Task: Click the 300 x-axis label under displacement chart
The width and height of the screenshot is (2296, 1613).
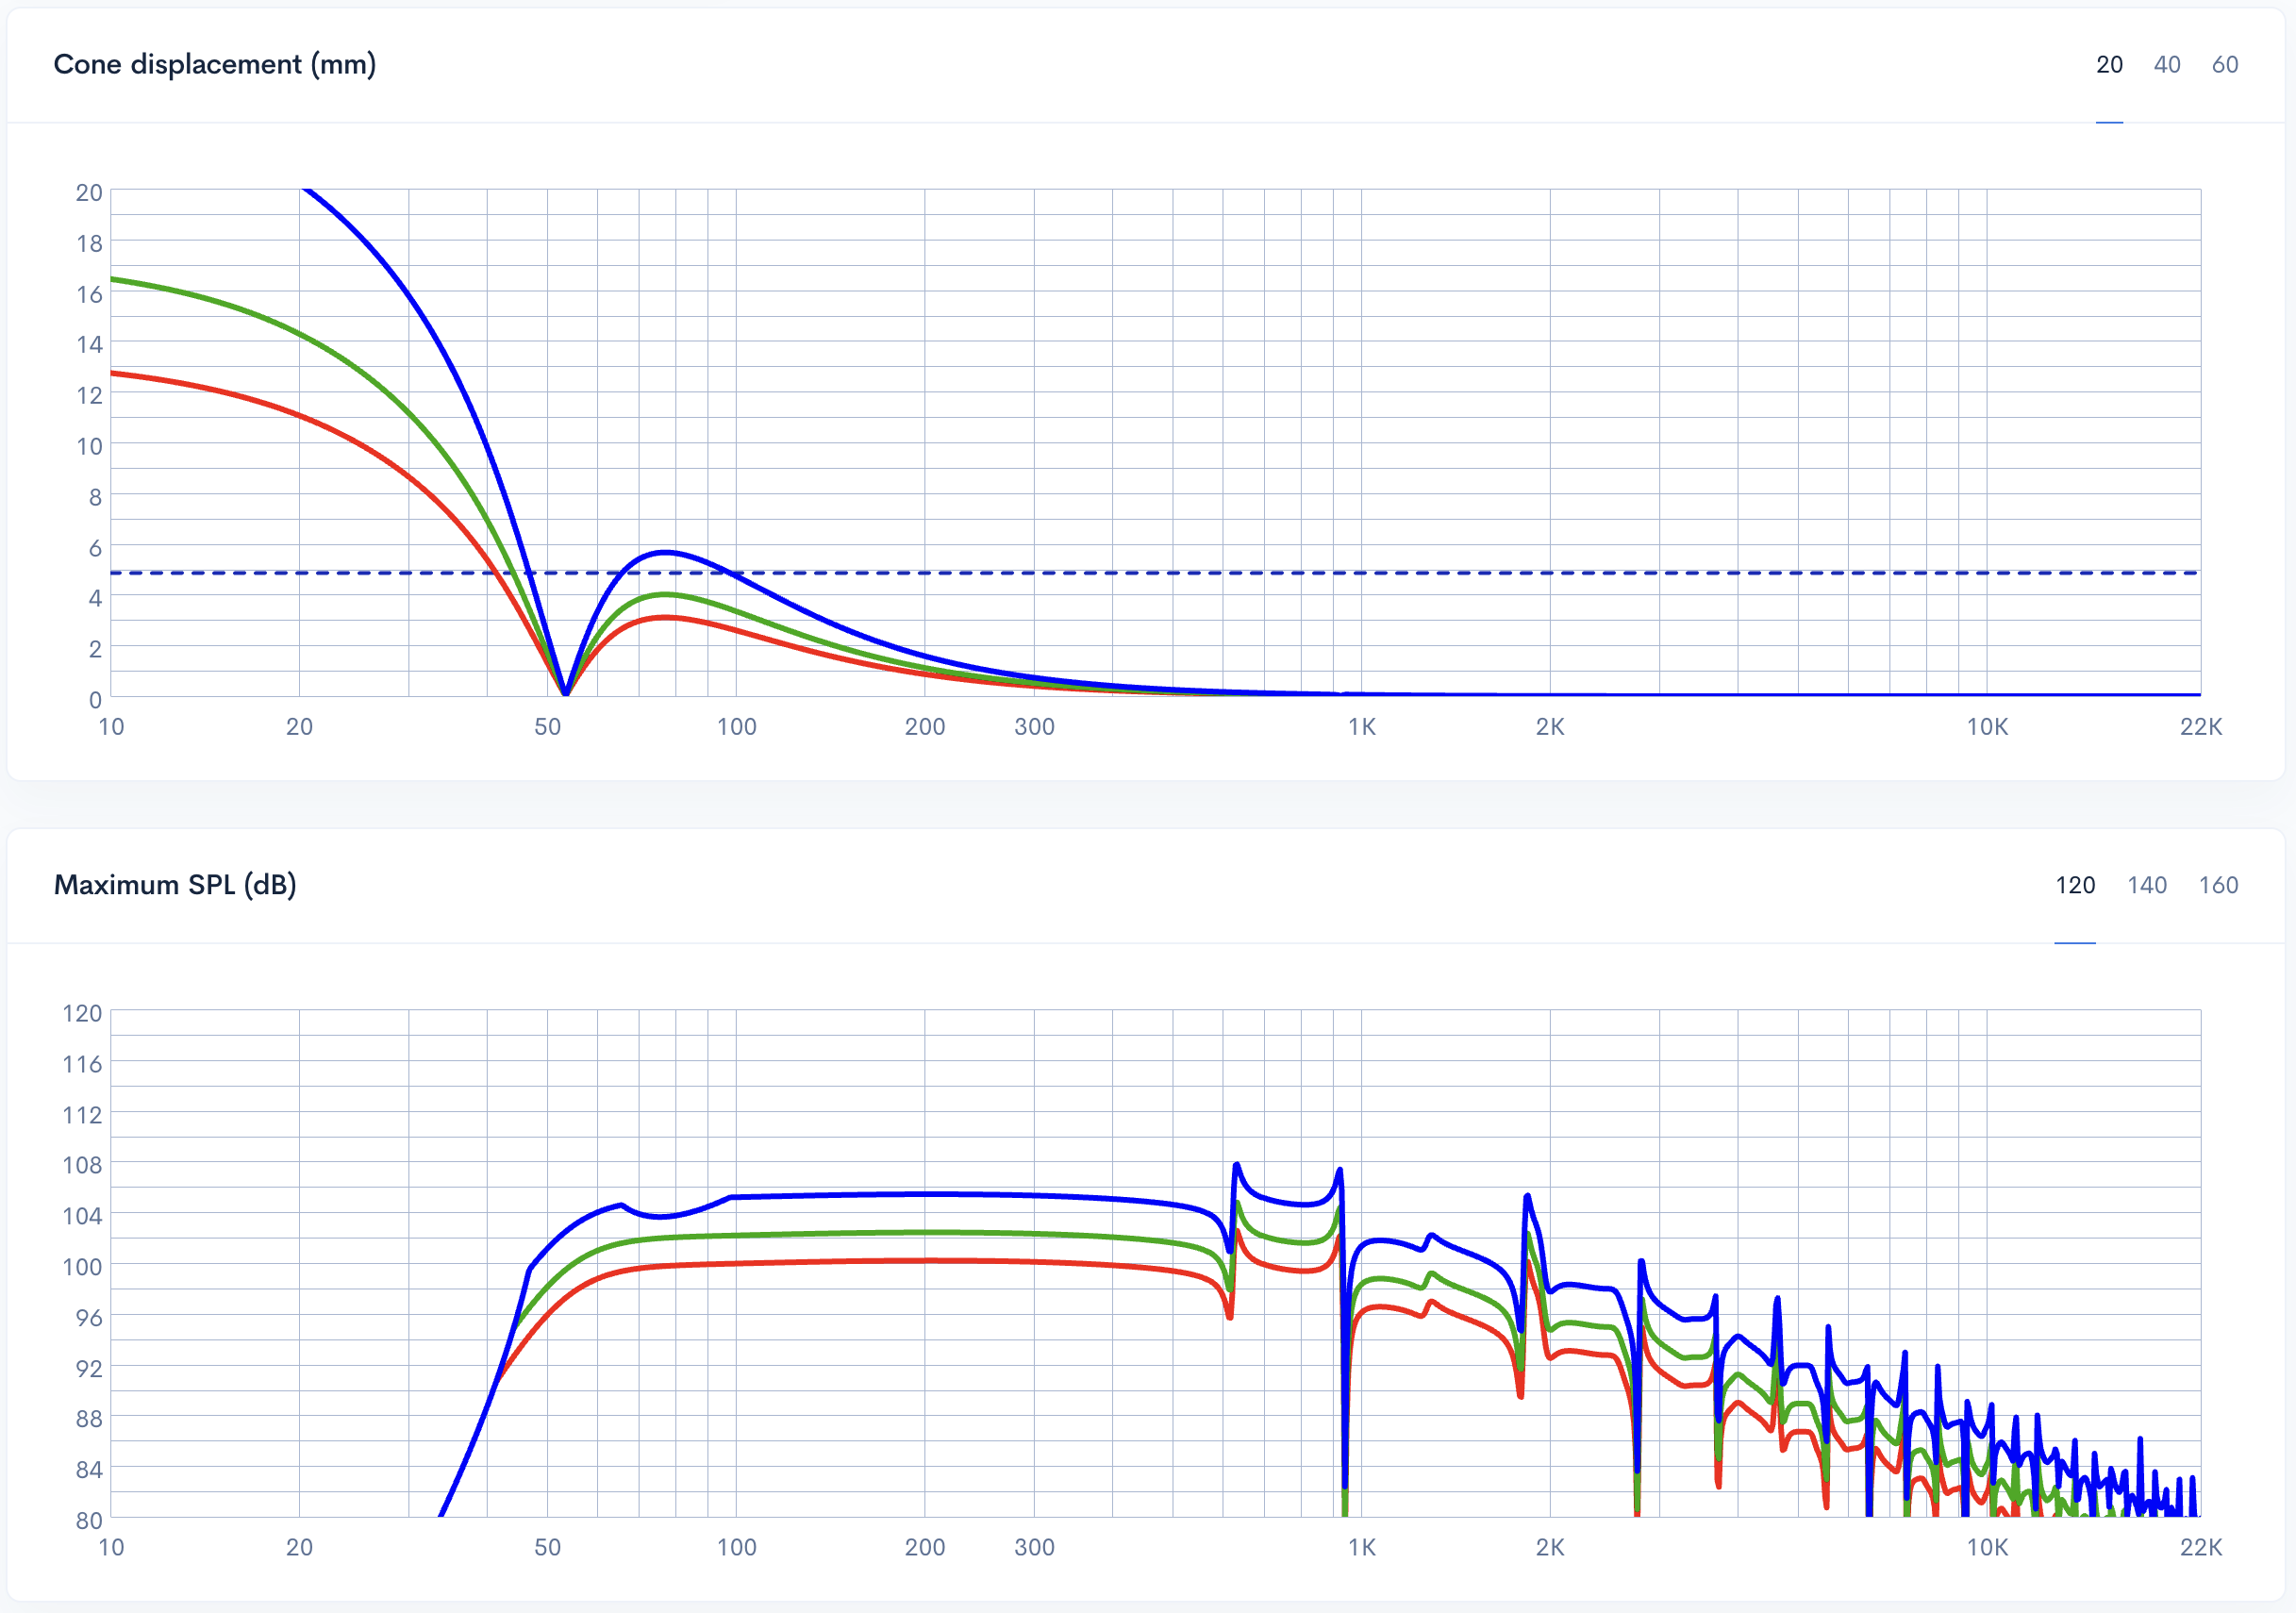Action: pyautogui.click(x=1034, y=727)
